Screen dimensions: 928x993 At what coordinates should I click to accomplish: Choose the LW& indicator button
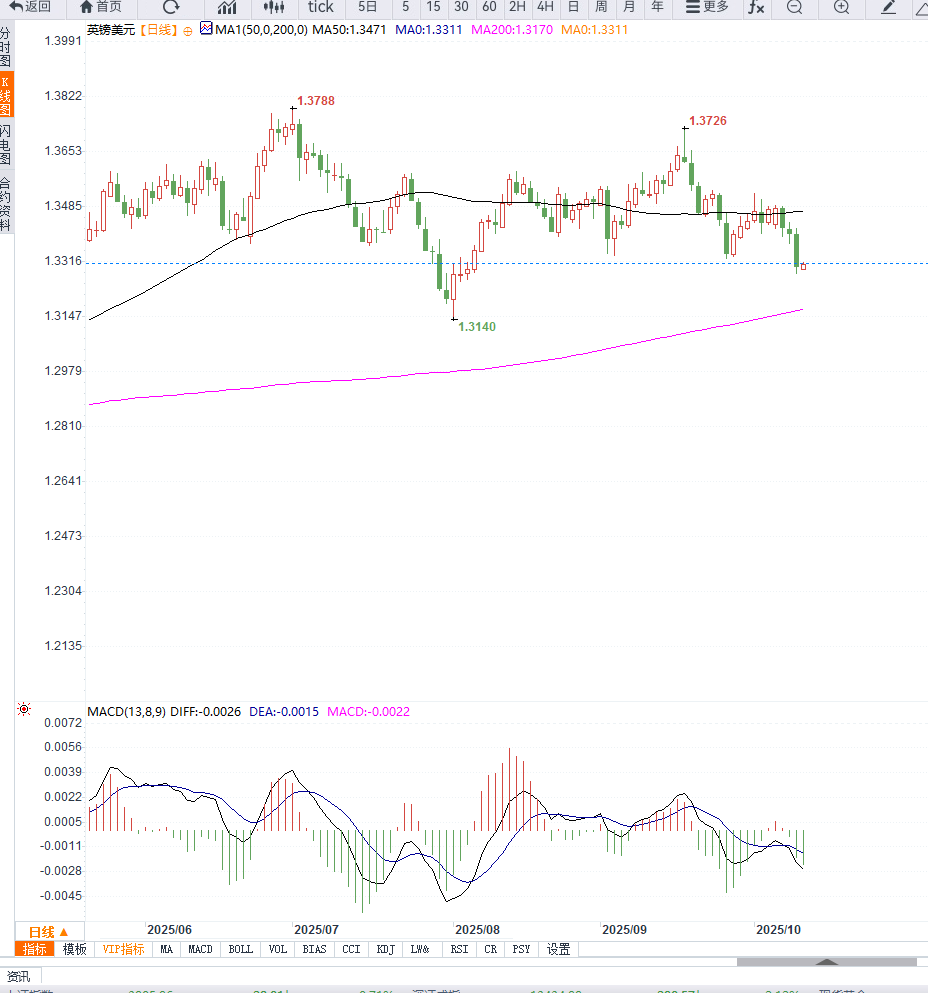click(x=420, y=949)
